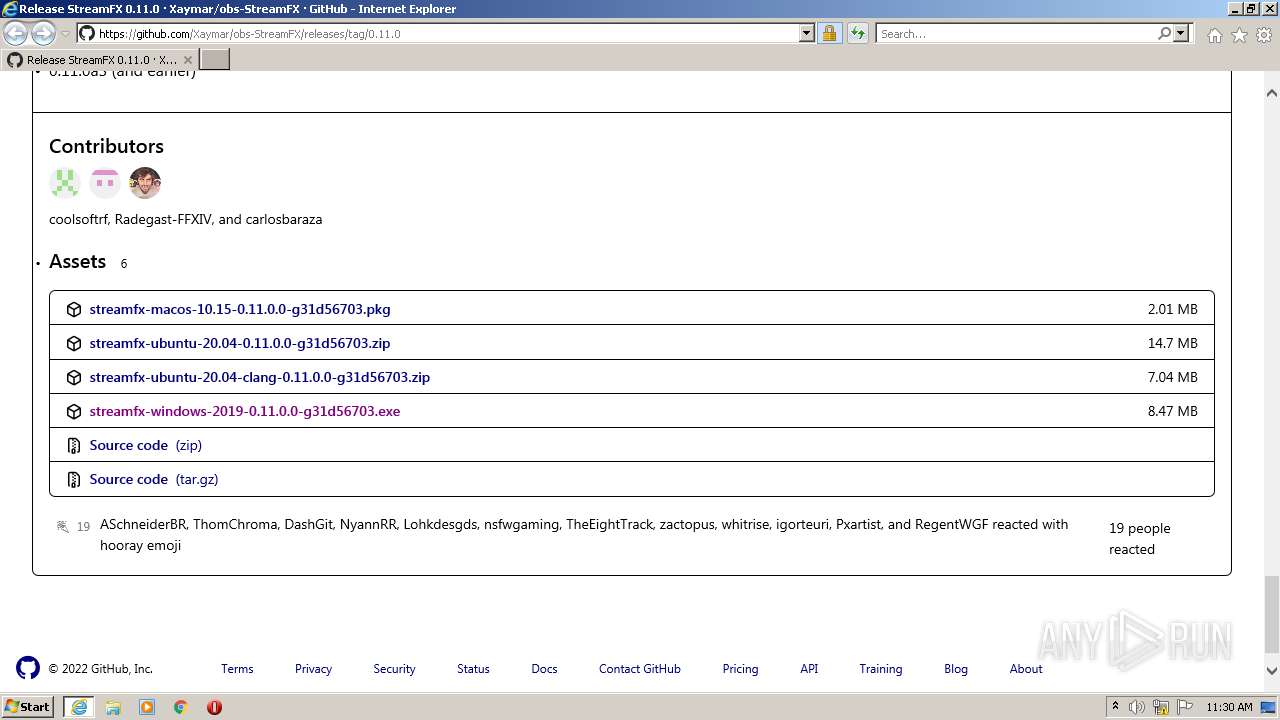
Task: Click zip file icon beside Source code (zip)
Action: (73, 445)
